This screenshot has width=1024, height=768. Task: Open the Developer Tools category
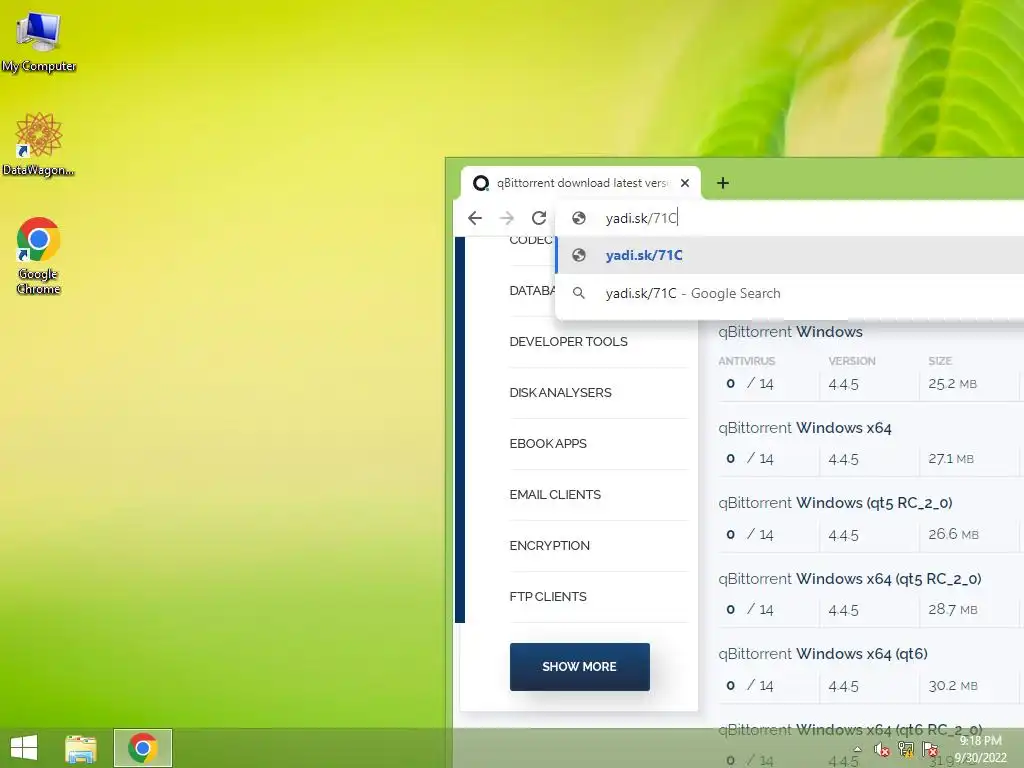[568, 342]
